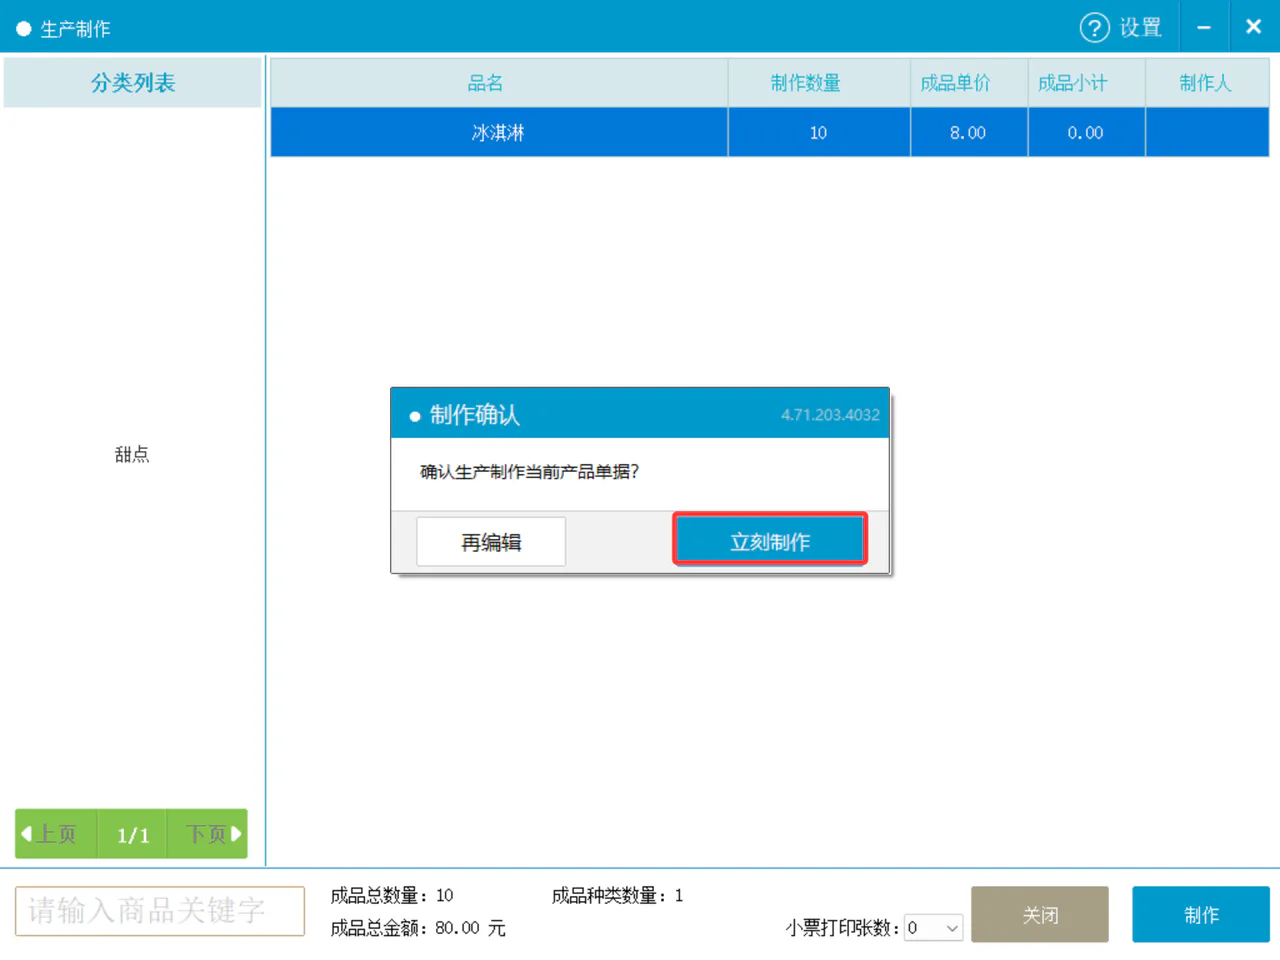The width and height of the screenshot is (1280, 960).
Task: Open help via the question mark icon
Action: [1094, 27]
